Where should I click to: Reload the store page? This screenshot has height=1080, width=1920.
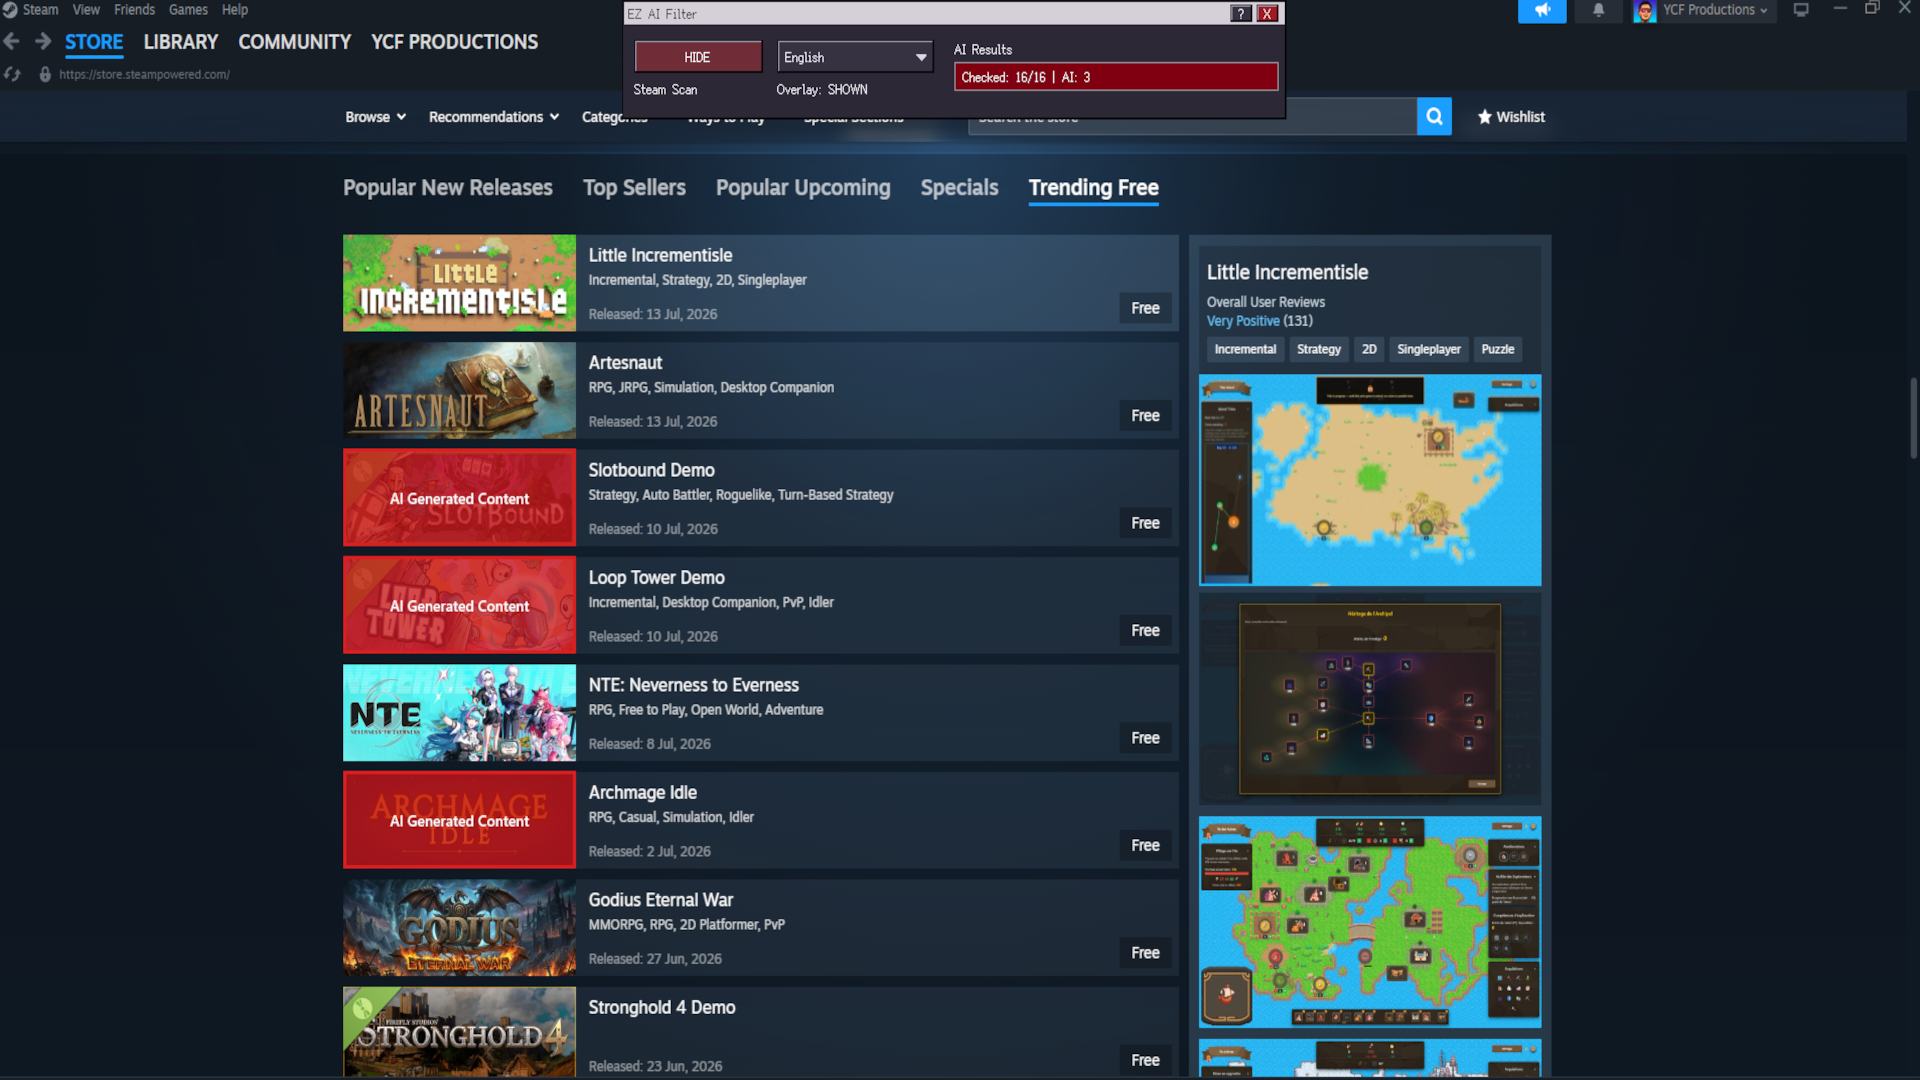[12, 74]
